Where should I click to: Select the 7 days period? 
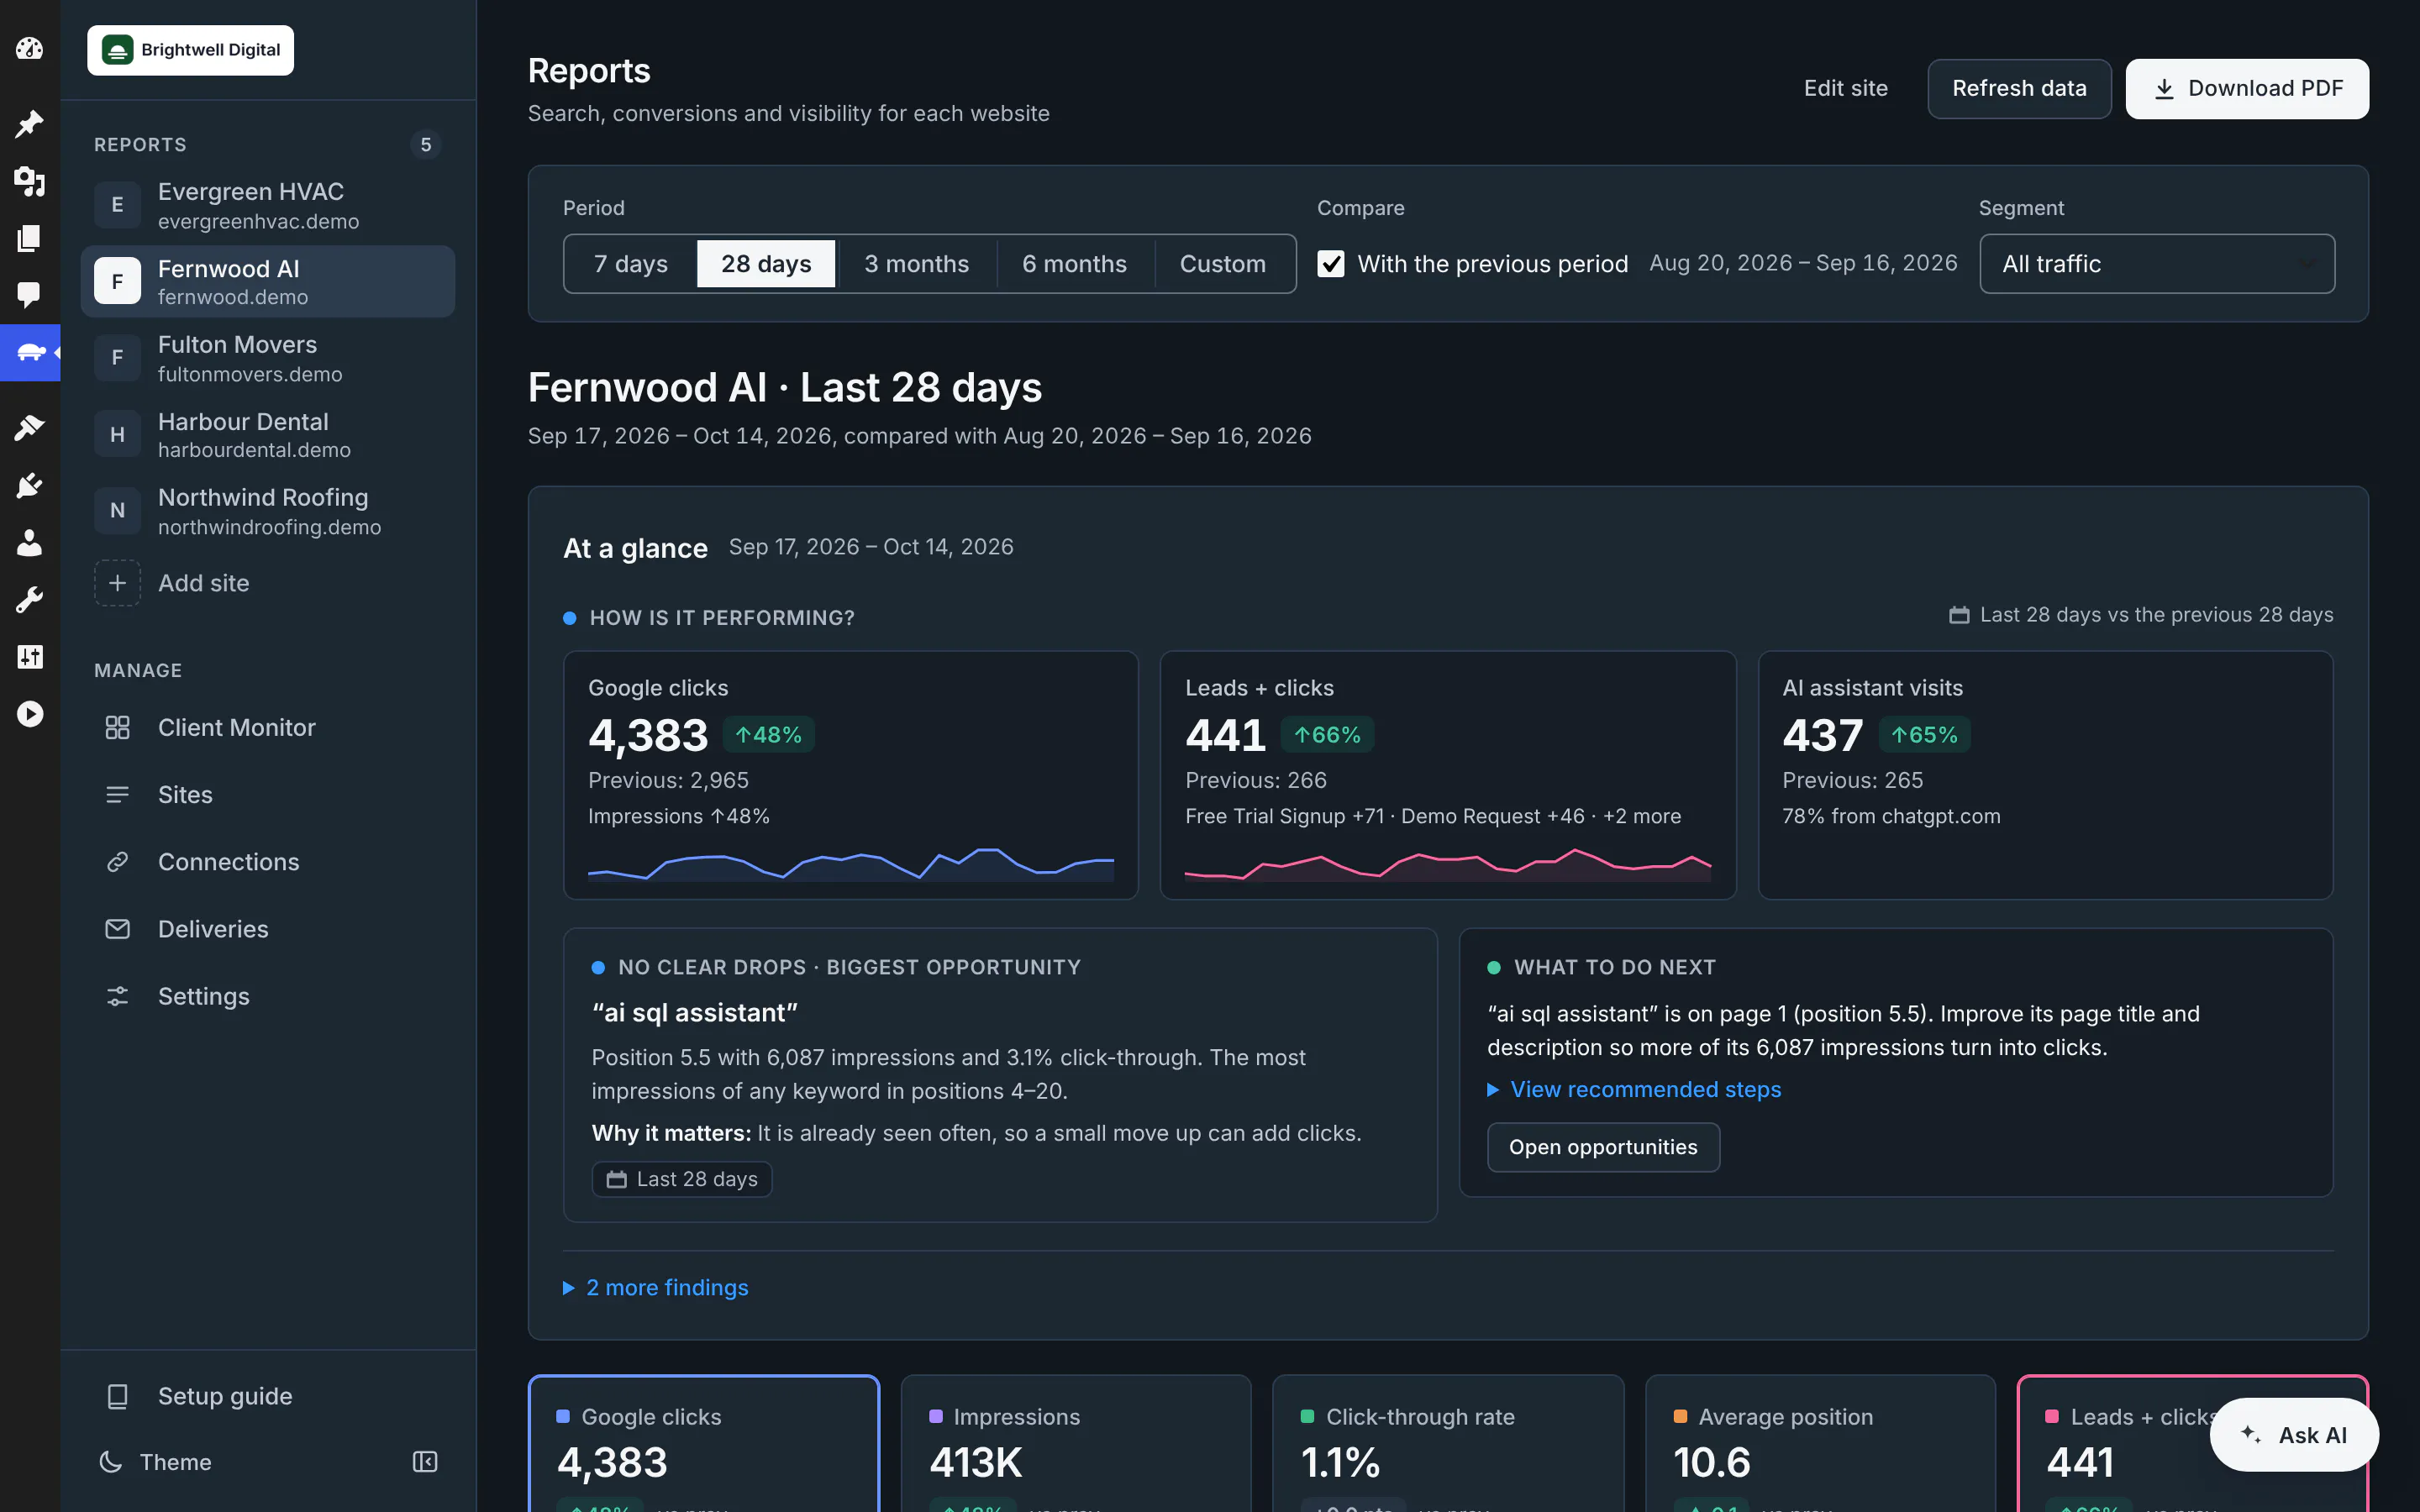(x=631, y=264)
